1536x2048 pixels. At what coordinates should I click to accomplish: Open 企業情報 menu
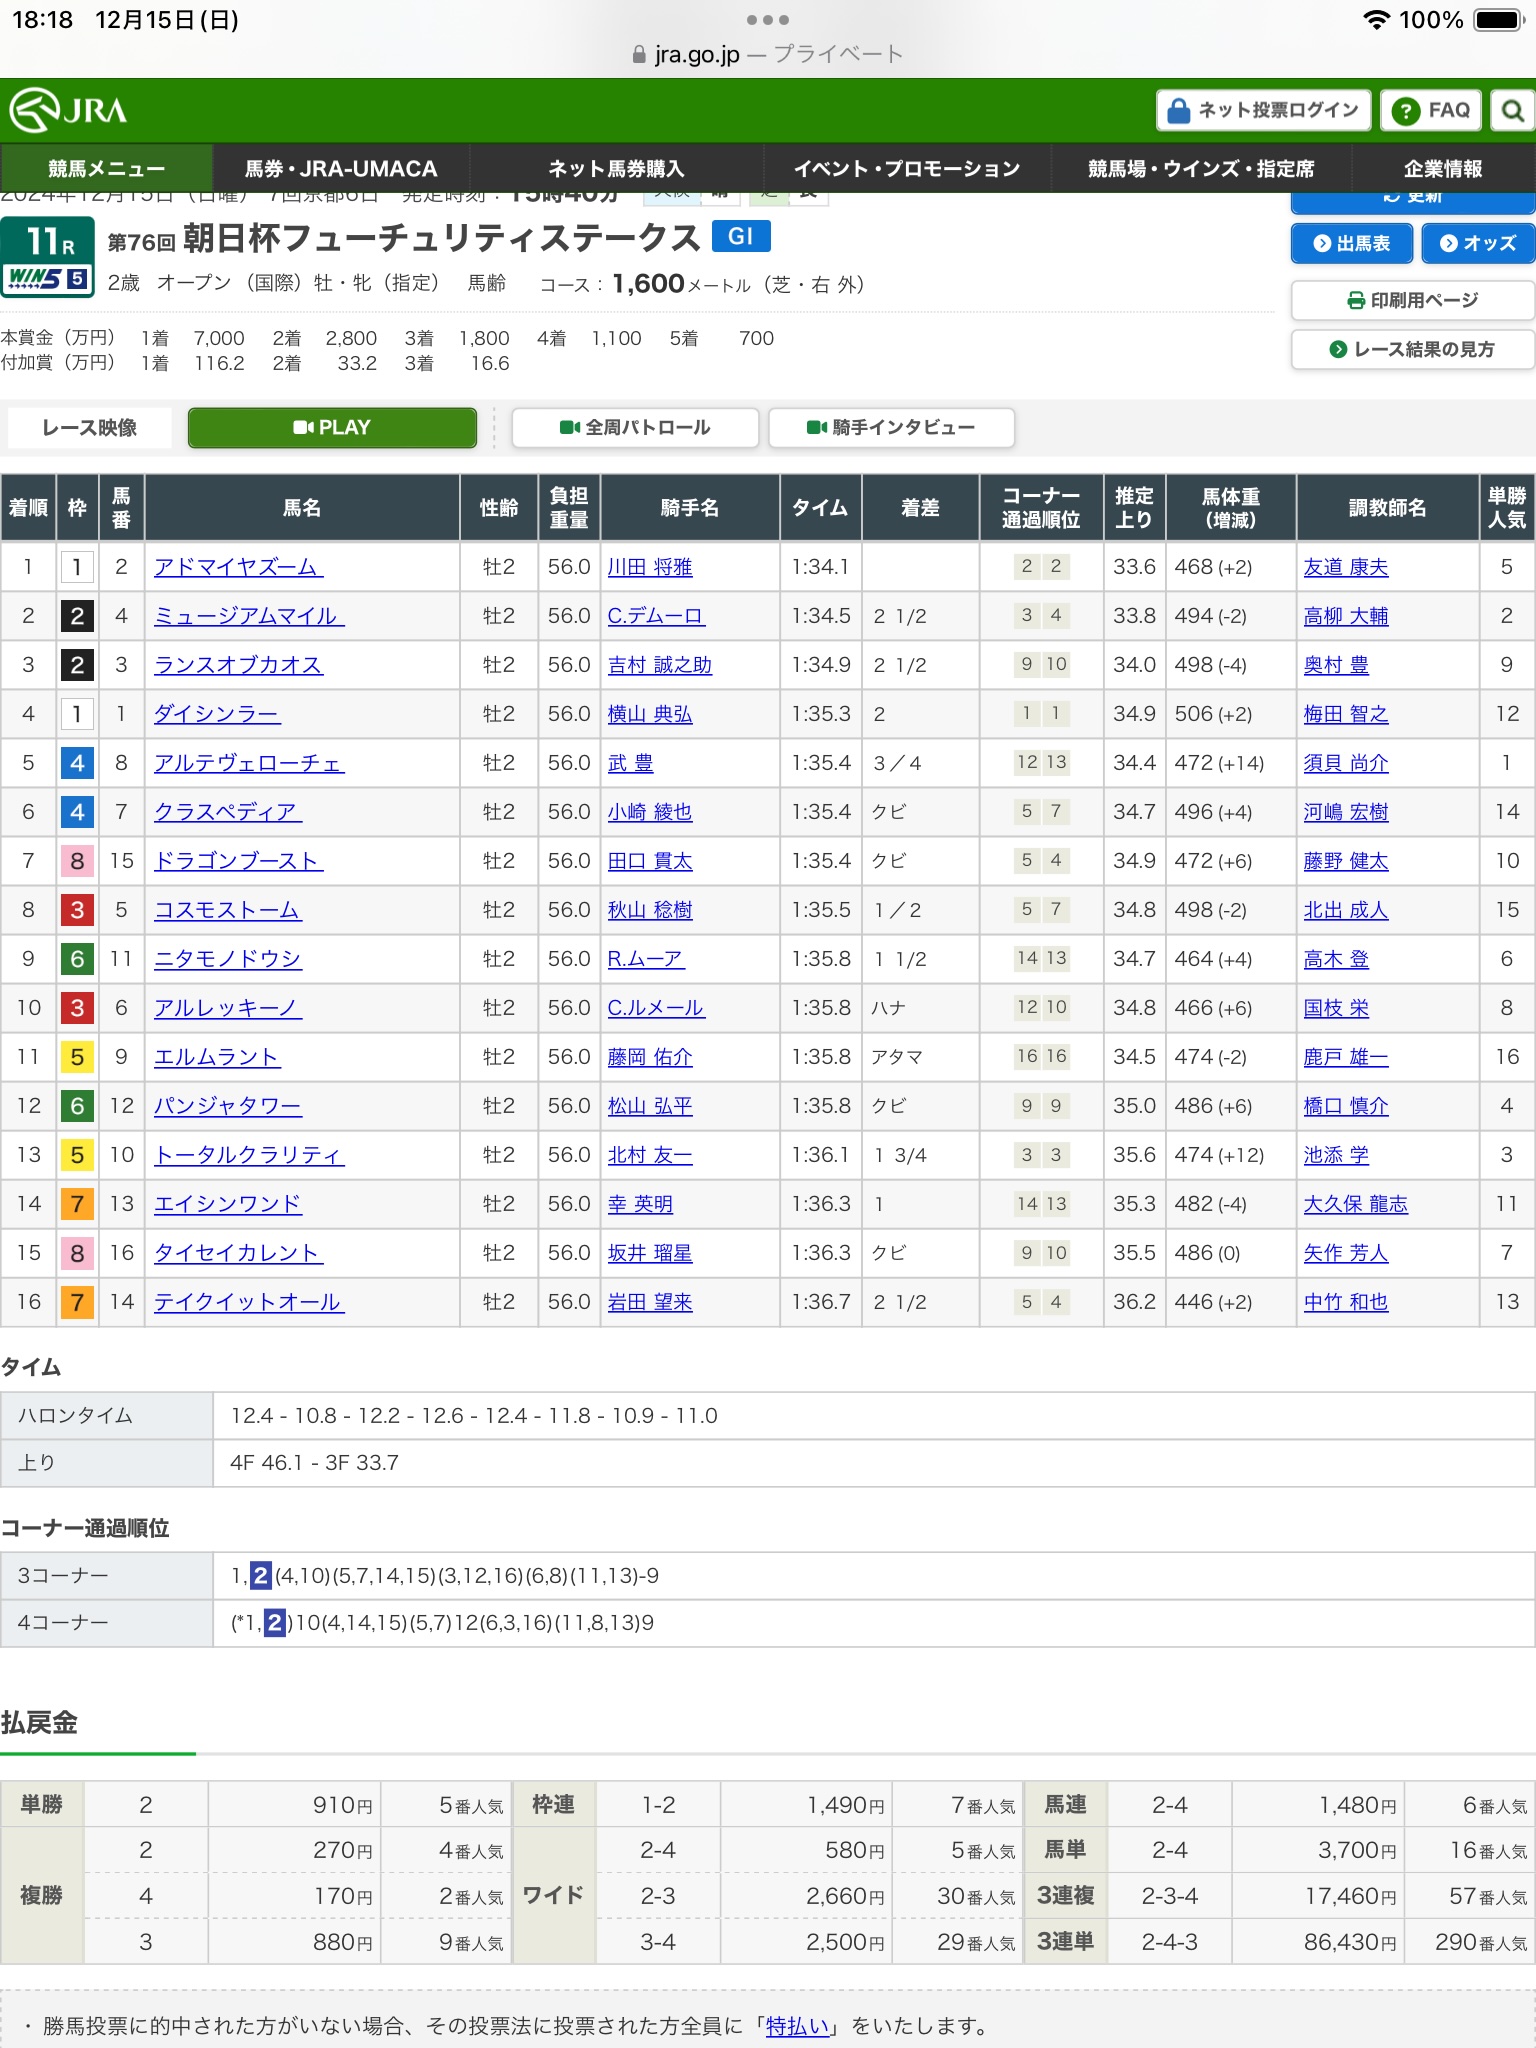[1443, 168]
